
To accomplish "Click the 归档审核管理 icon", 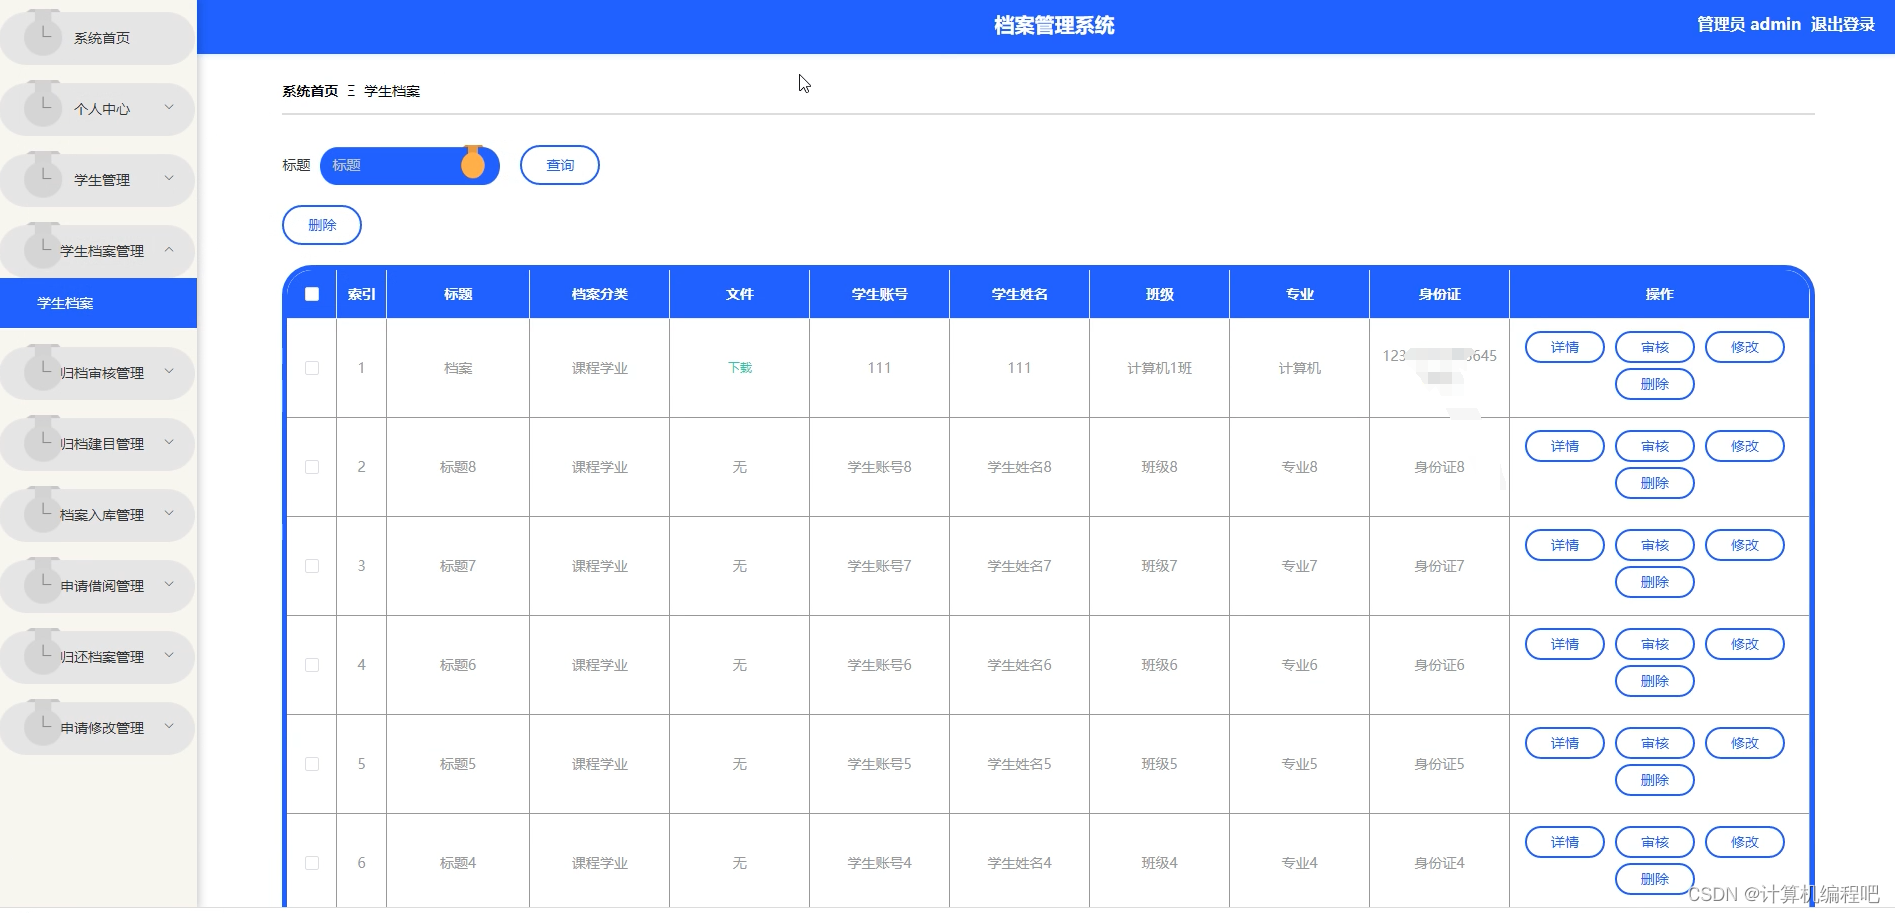I will tap(42, 371).
